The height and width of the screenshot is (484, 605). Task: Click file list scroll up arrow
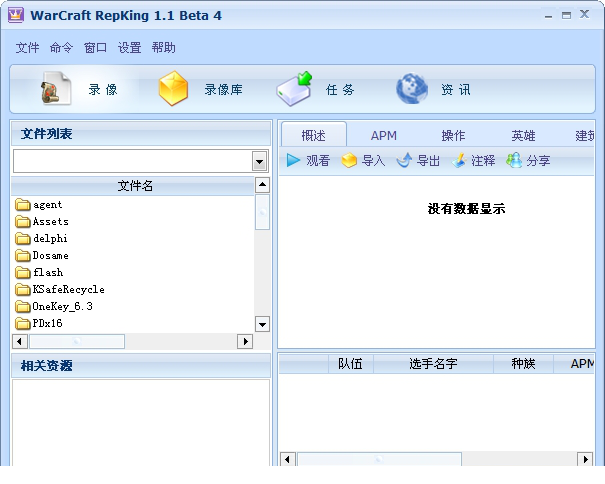click(262, 185)
